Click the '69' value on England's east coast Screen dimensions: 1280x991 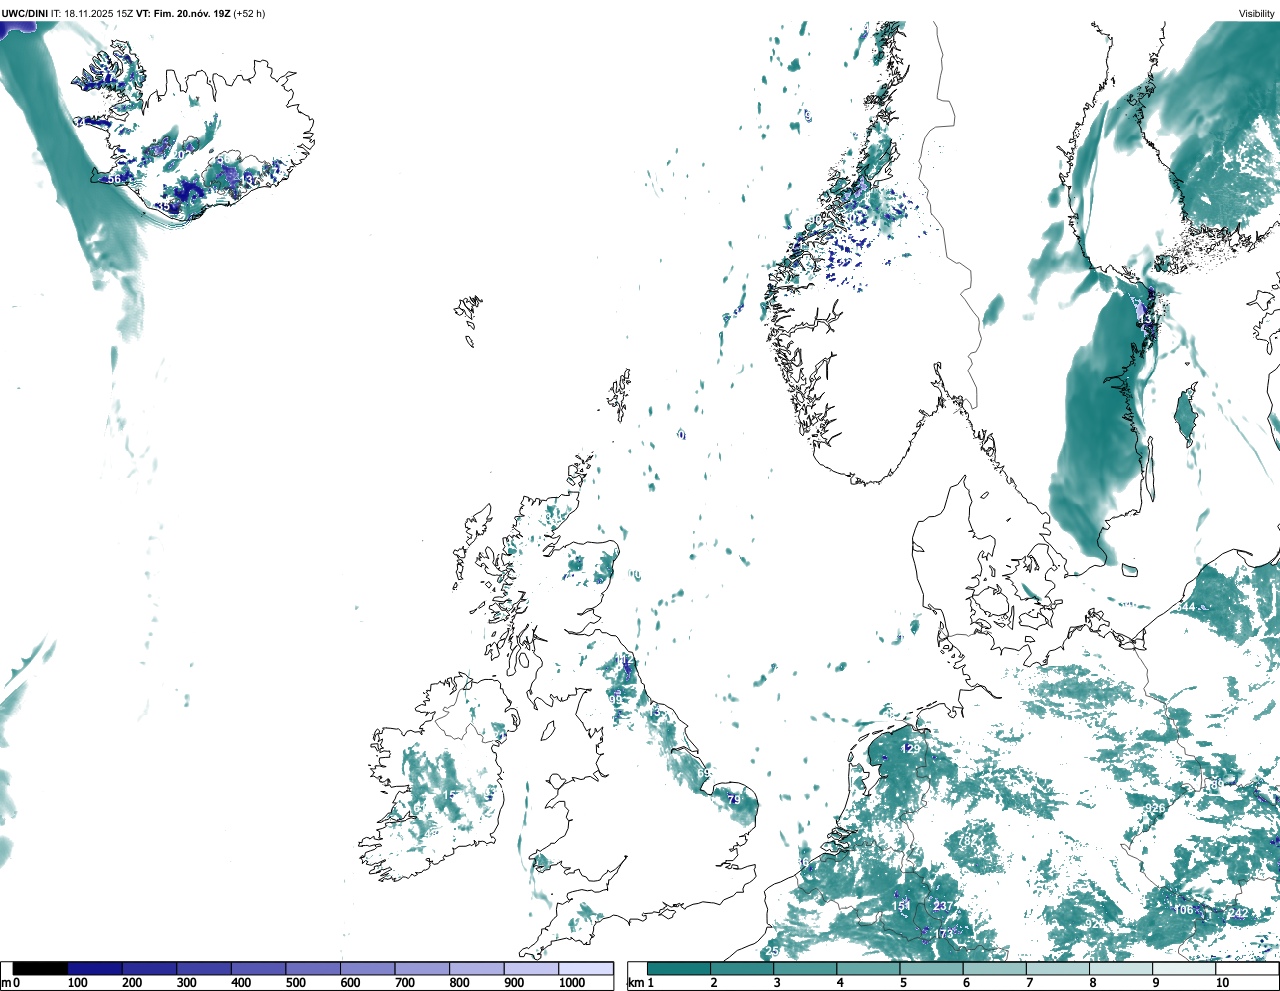pyautogui.click(x=704, y=773)
